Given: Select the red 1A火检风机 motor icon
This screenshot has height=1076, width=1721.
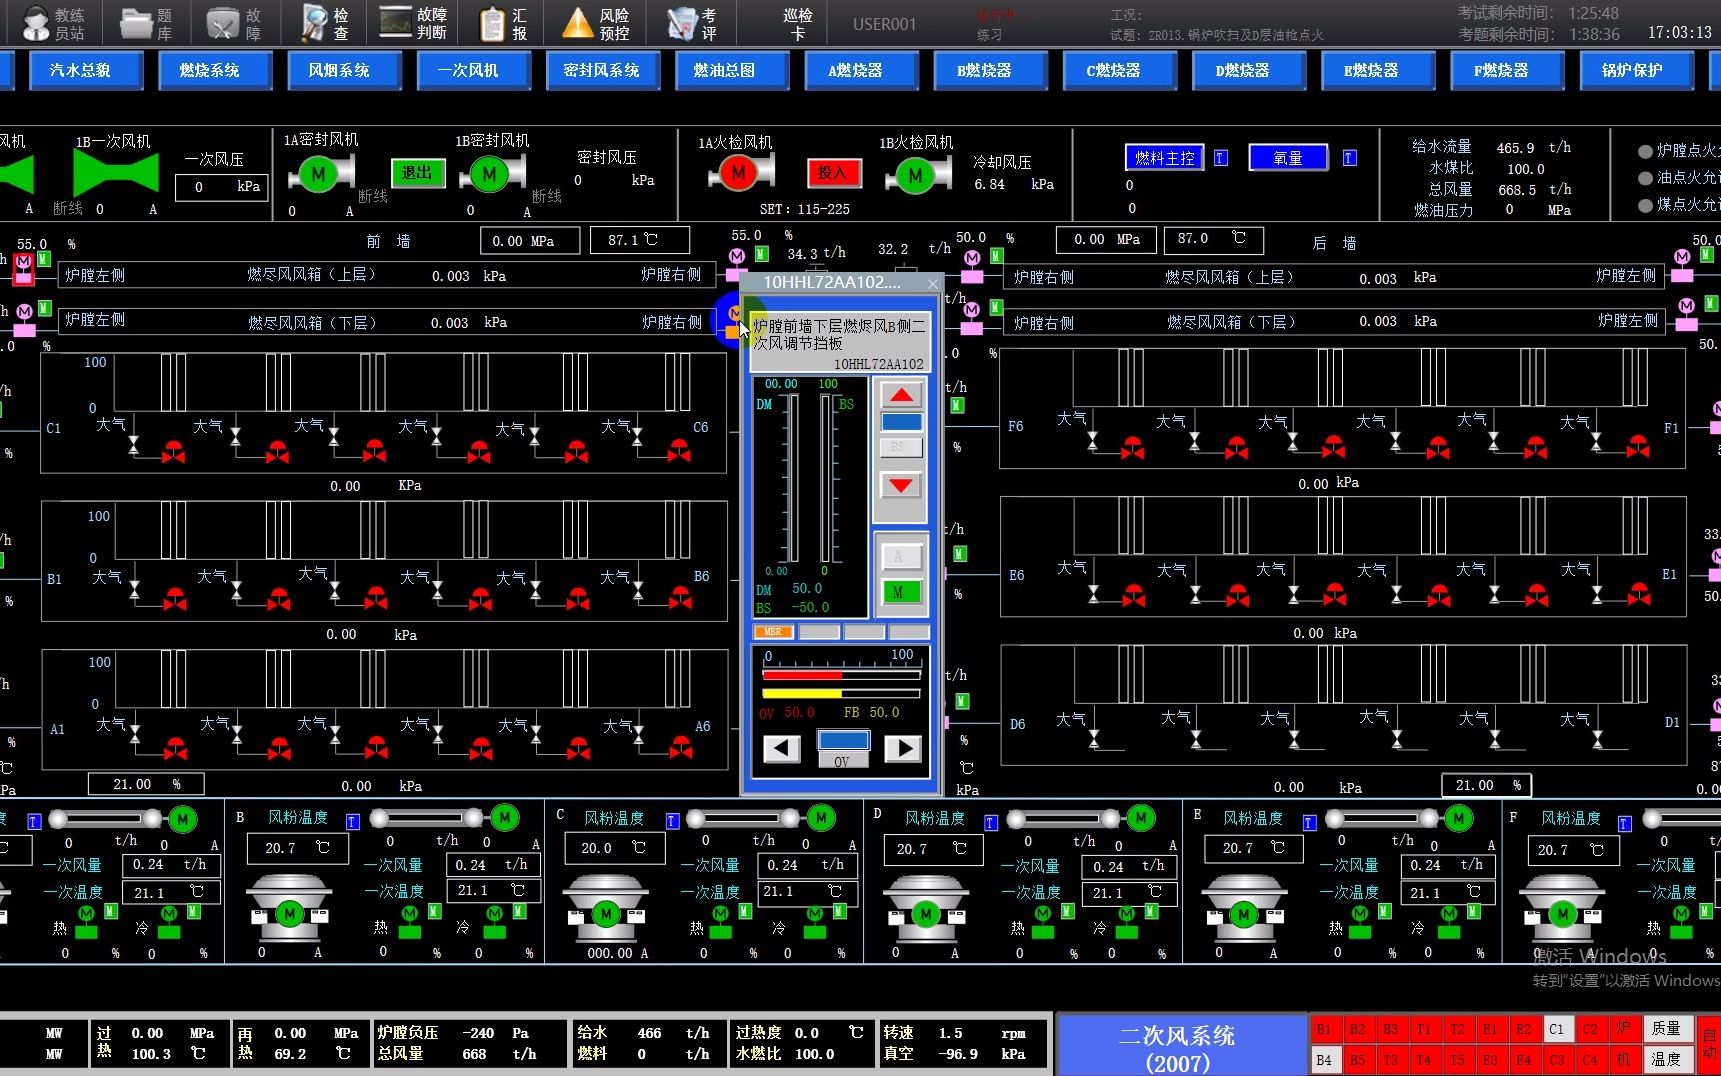Looking at the screenshot, I should (738, 173).
